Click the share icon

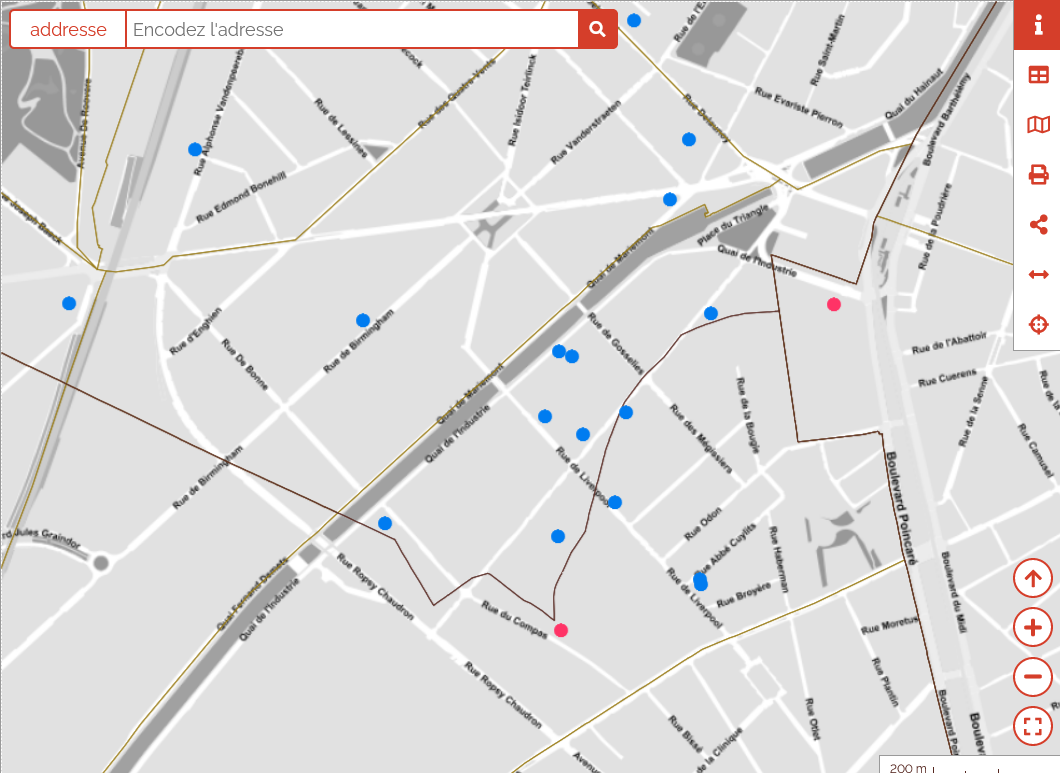pos(1038,225)
